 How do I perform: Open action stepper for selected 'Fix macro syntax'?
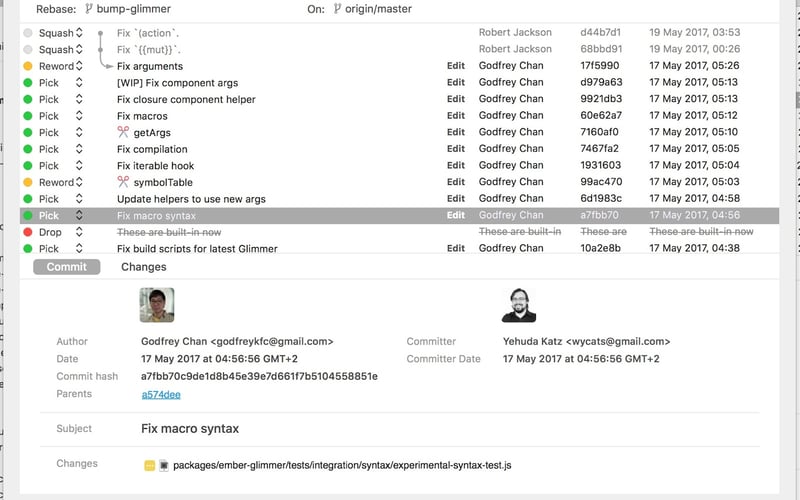tap(79, 215)
